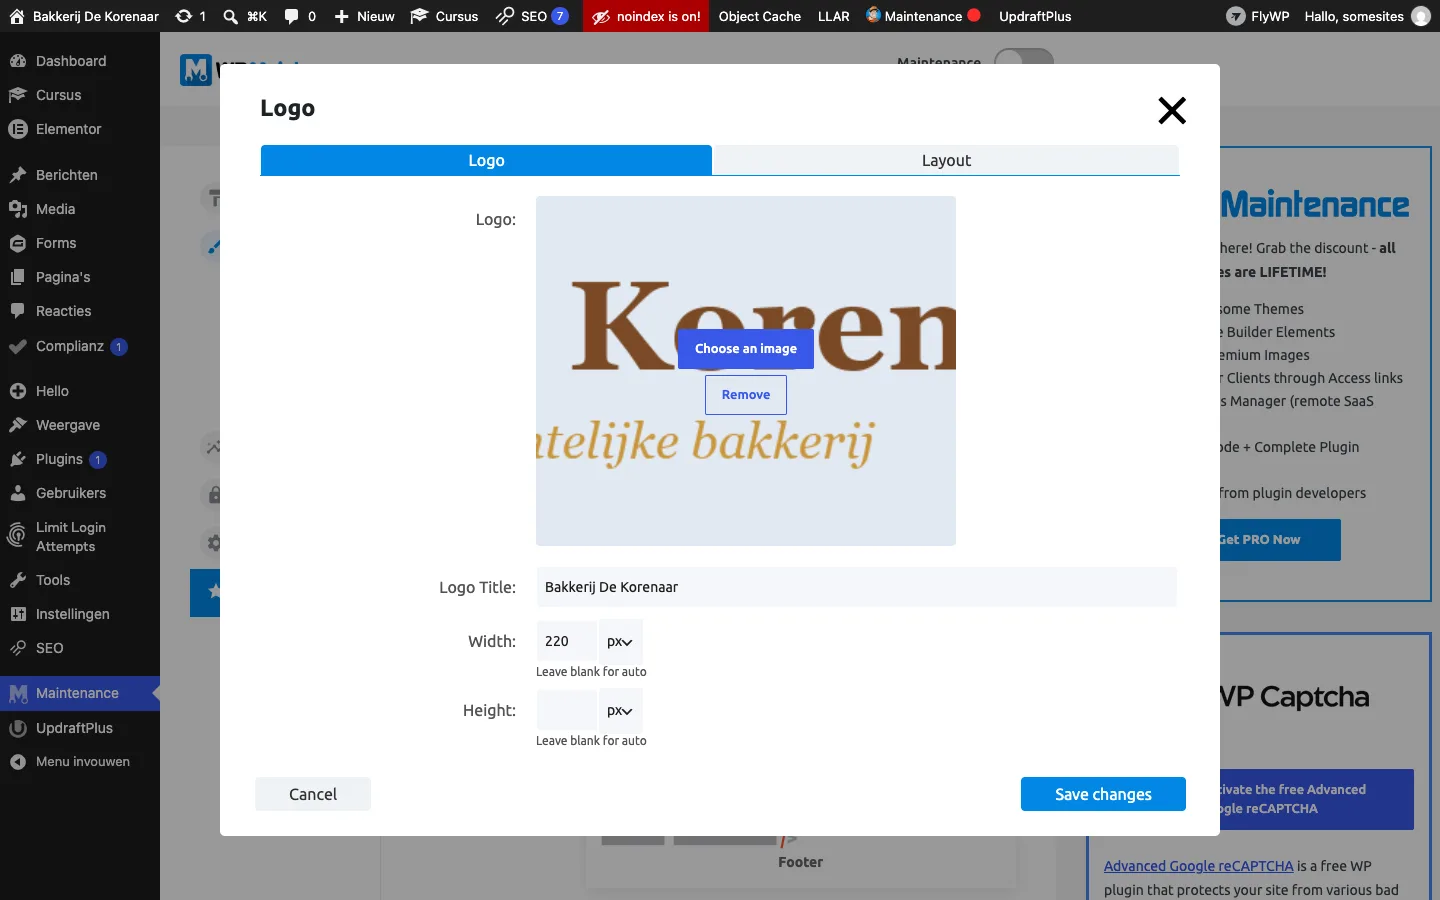Open the Height unit px dropdown
Viewport: 1440px width, 900px height.
tap(620, 710)
